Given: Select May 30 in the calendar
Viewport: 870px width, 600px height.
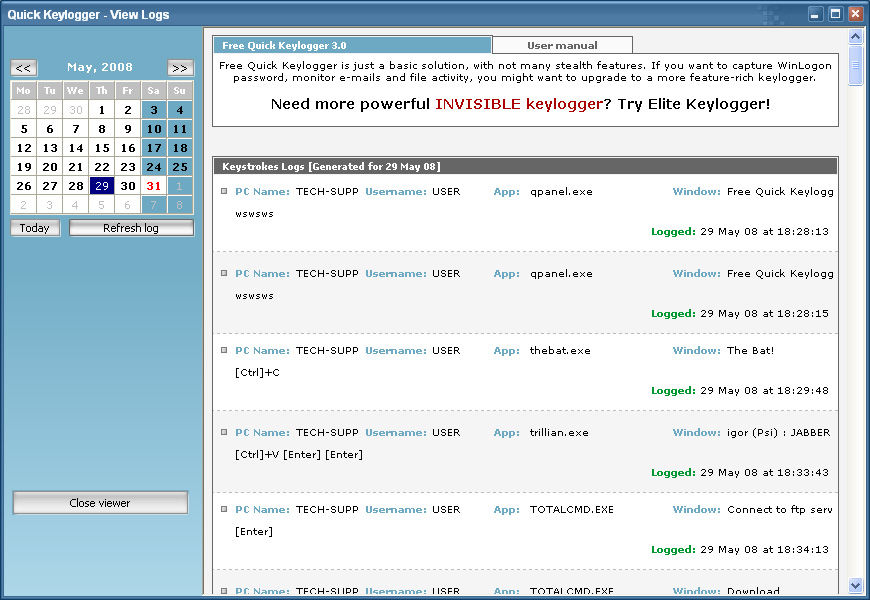Looking at the screenshot, I should [128, 186].
